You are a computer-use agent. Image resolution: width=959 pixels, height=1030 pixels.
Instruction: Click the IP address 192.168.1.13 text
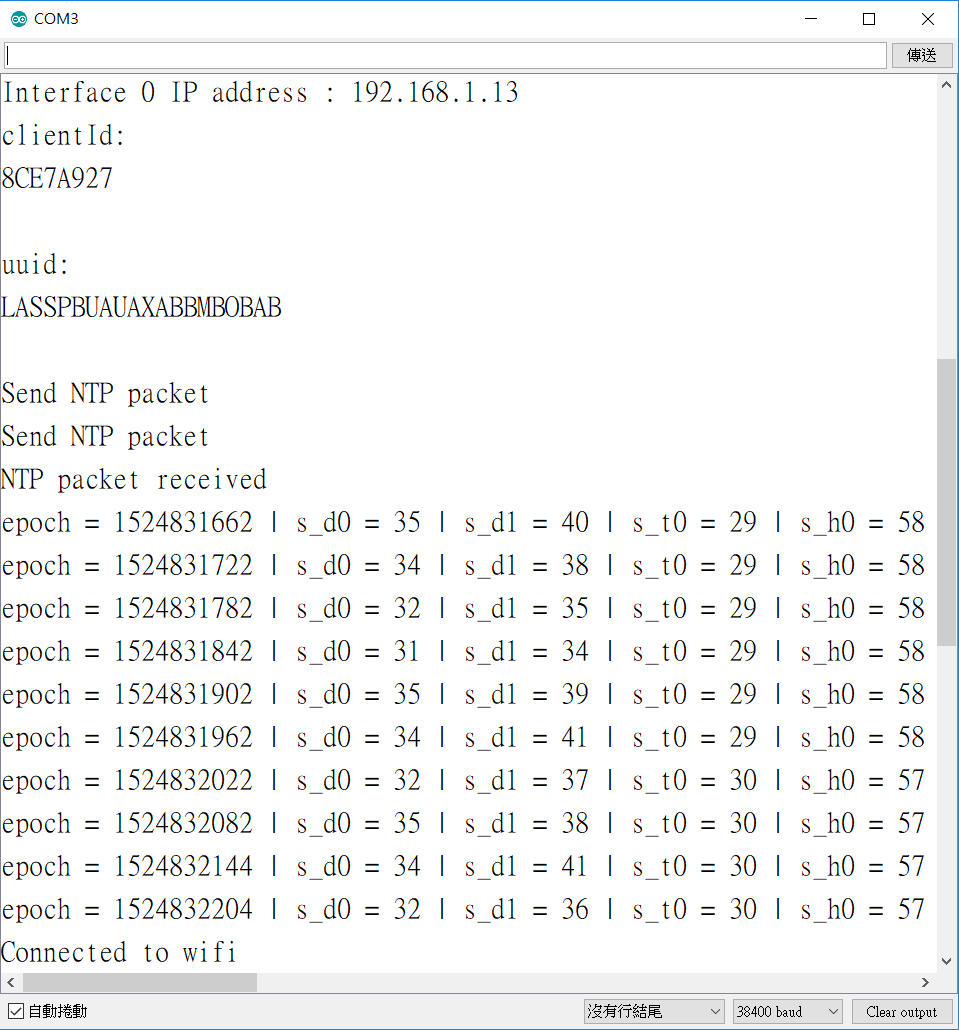435,93
